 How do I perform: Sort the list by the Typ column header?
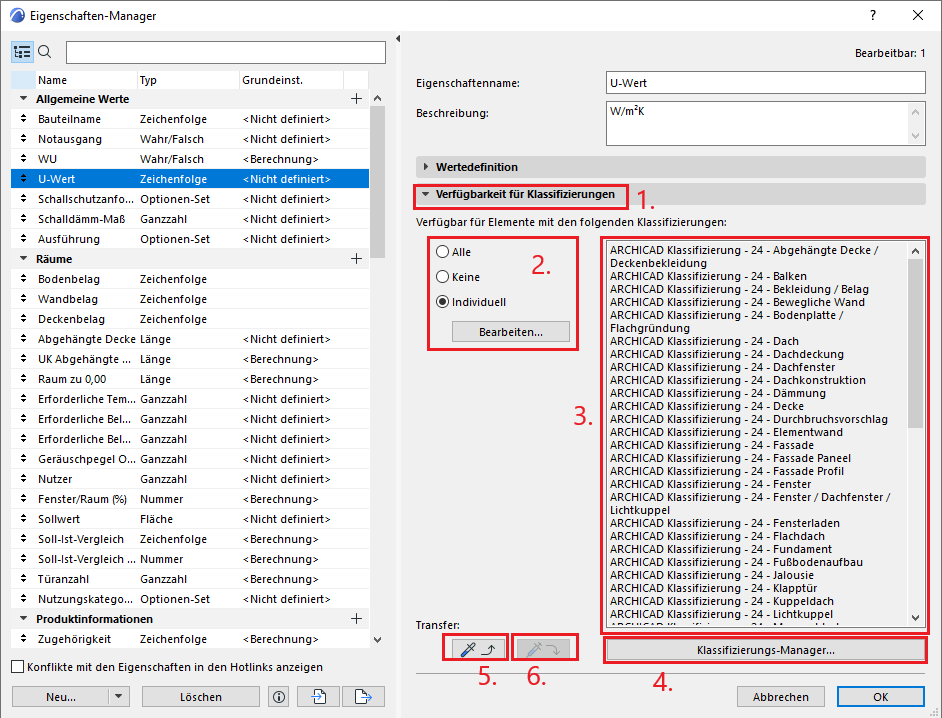187,80
